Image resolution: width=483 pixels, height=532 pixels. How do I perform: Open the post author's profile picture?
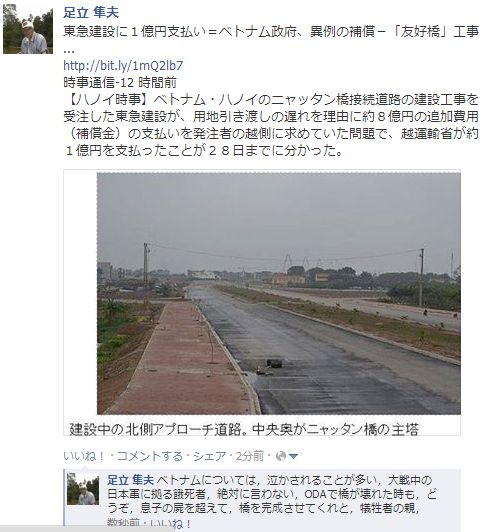(28, 29)
